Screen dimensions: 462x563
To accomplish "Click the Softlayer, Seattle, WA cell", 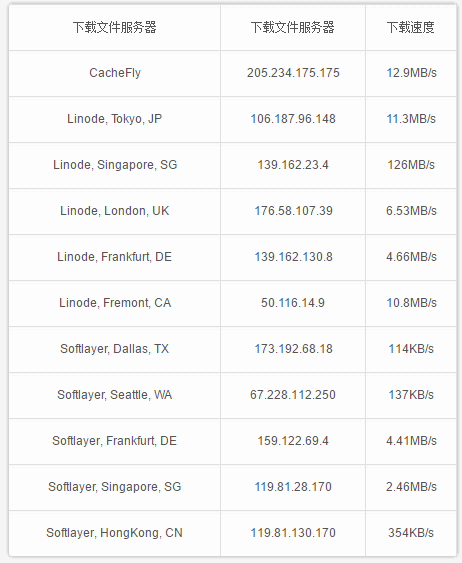I will pyautogui.click(x=115, y=395).
